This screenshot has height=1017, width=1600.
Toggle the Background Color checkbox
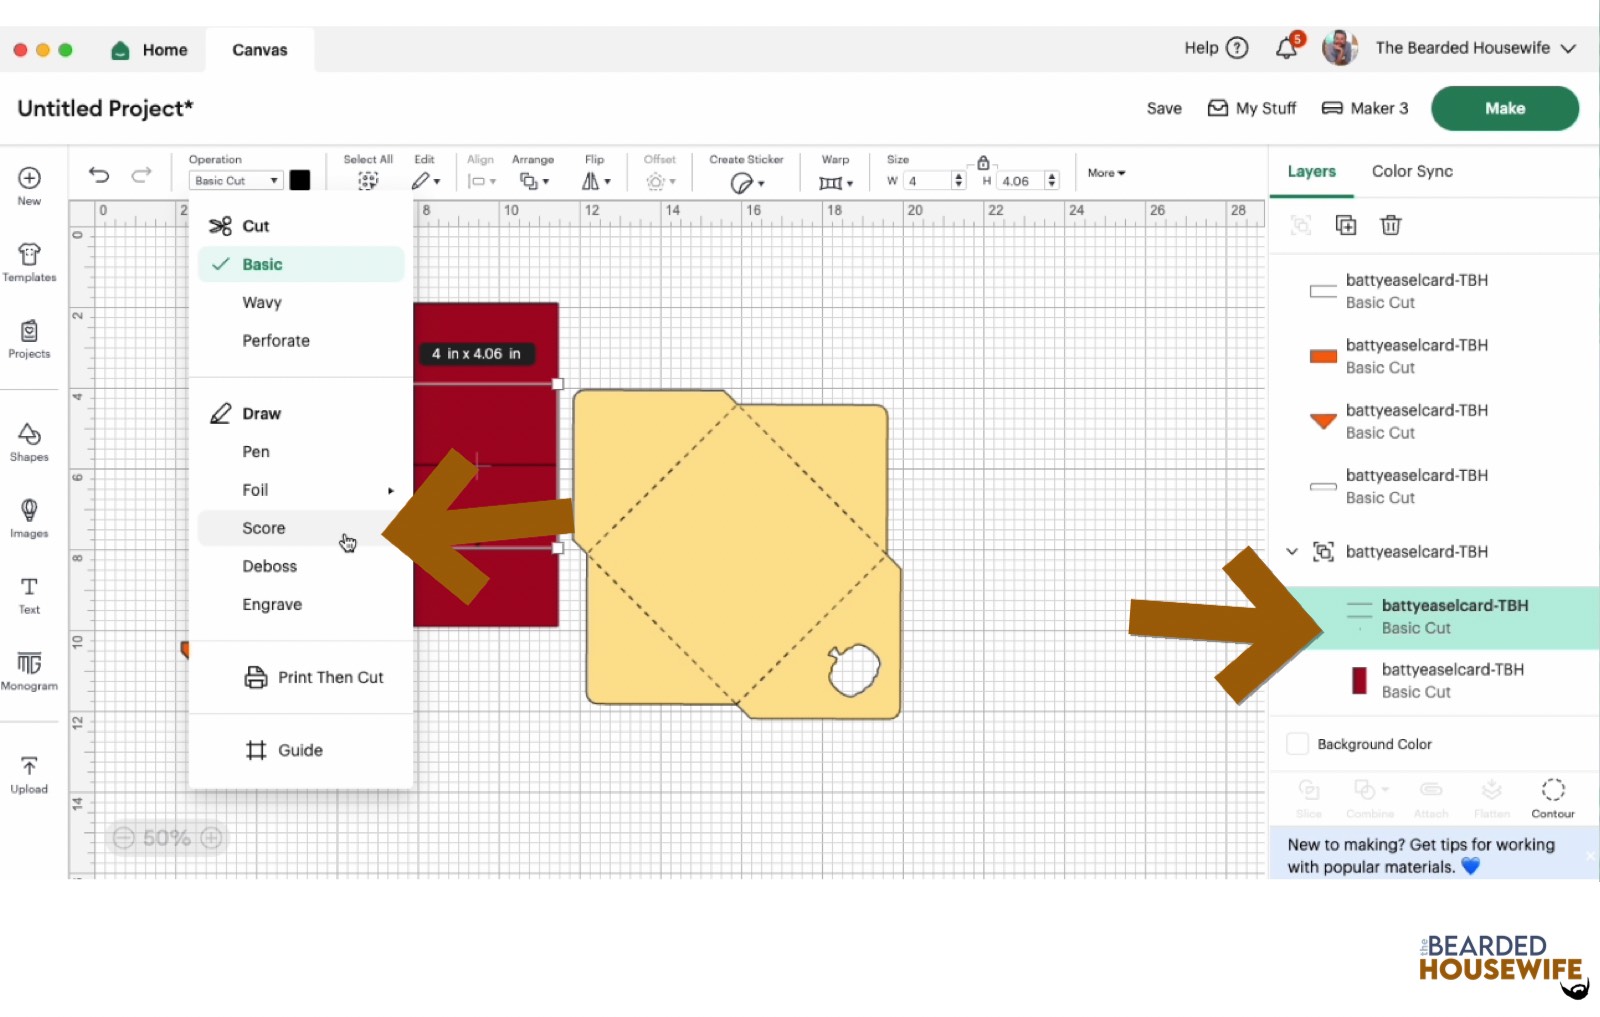pyautogui.click(x=1297, y=744)
